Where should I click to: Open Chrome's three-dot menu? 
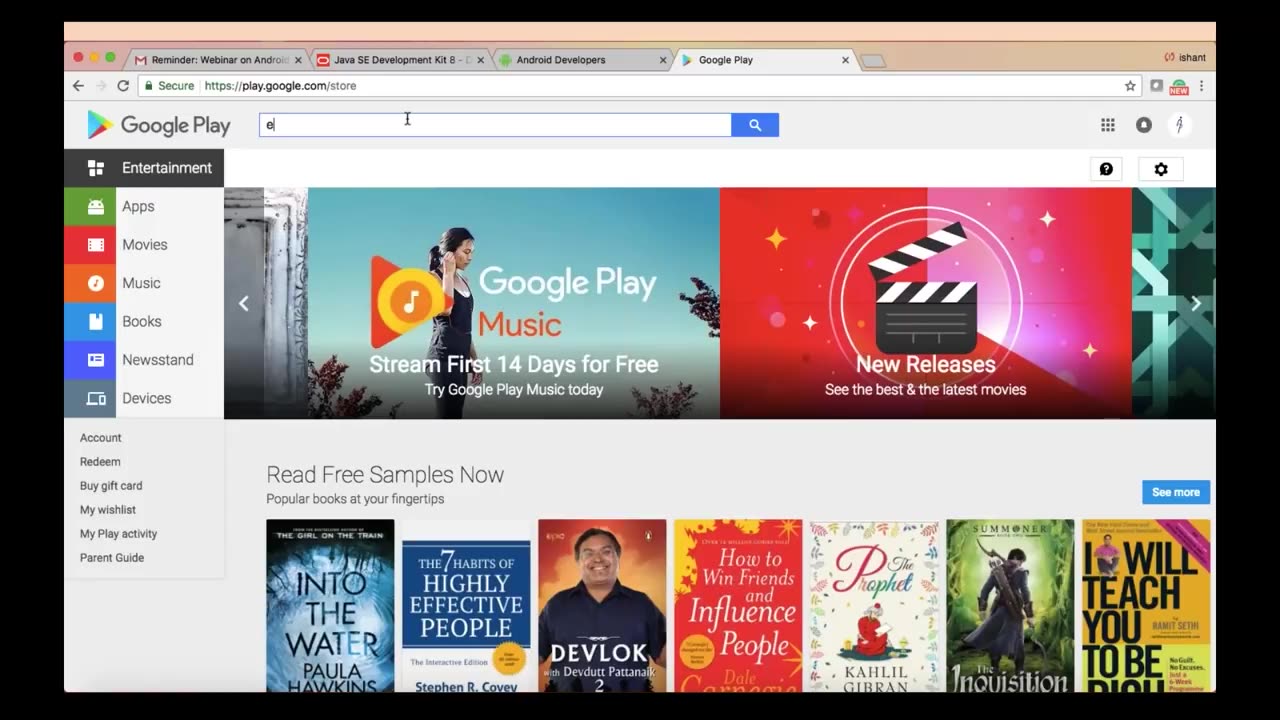pyautogui.click(x=1201, y=86)
